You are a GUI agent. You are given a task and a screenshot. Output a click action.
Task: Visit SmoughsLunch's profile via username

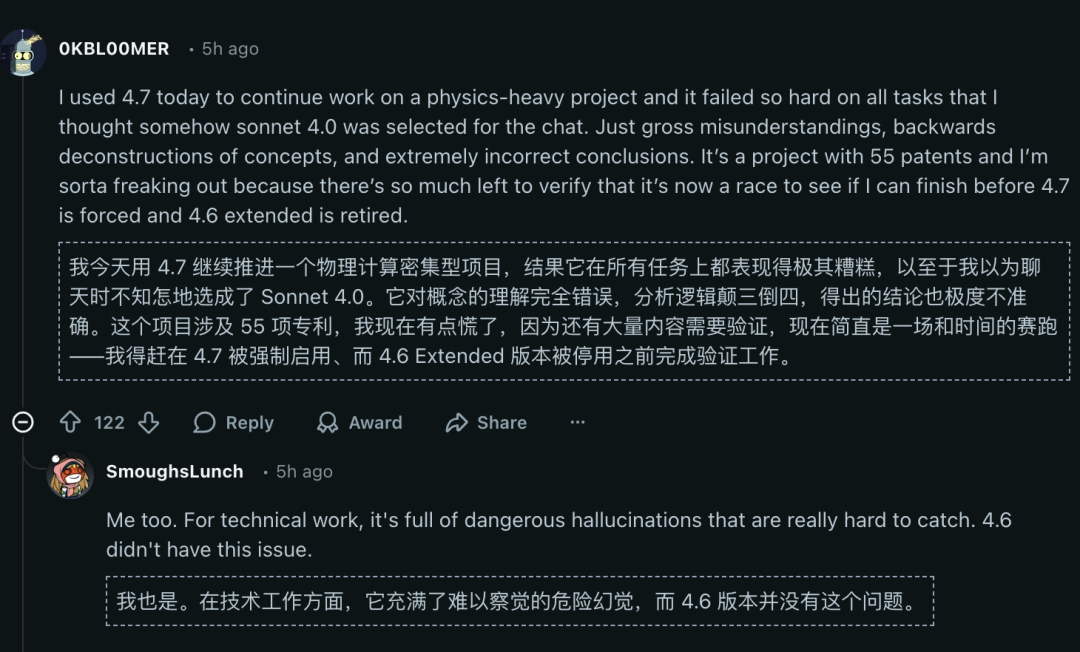click(x=174, y=471)
